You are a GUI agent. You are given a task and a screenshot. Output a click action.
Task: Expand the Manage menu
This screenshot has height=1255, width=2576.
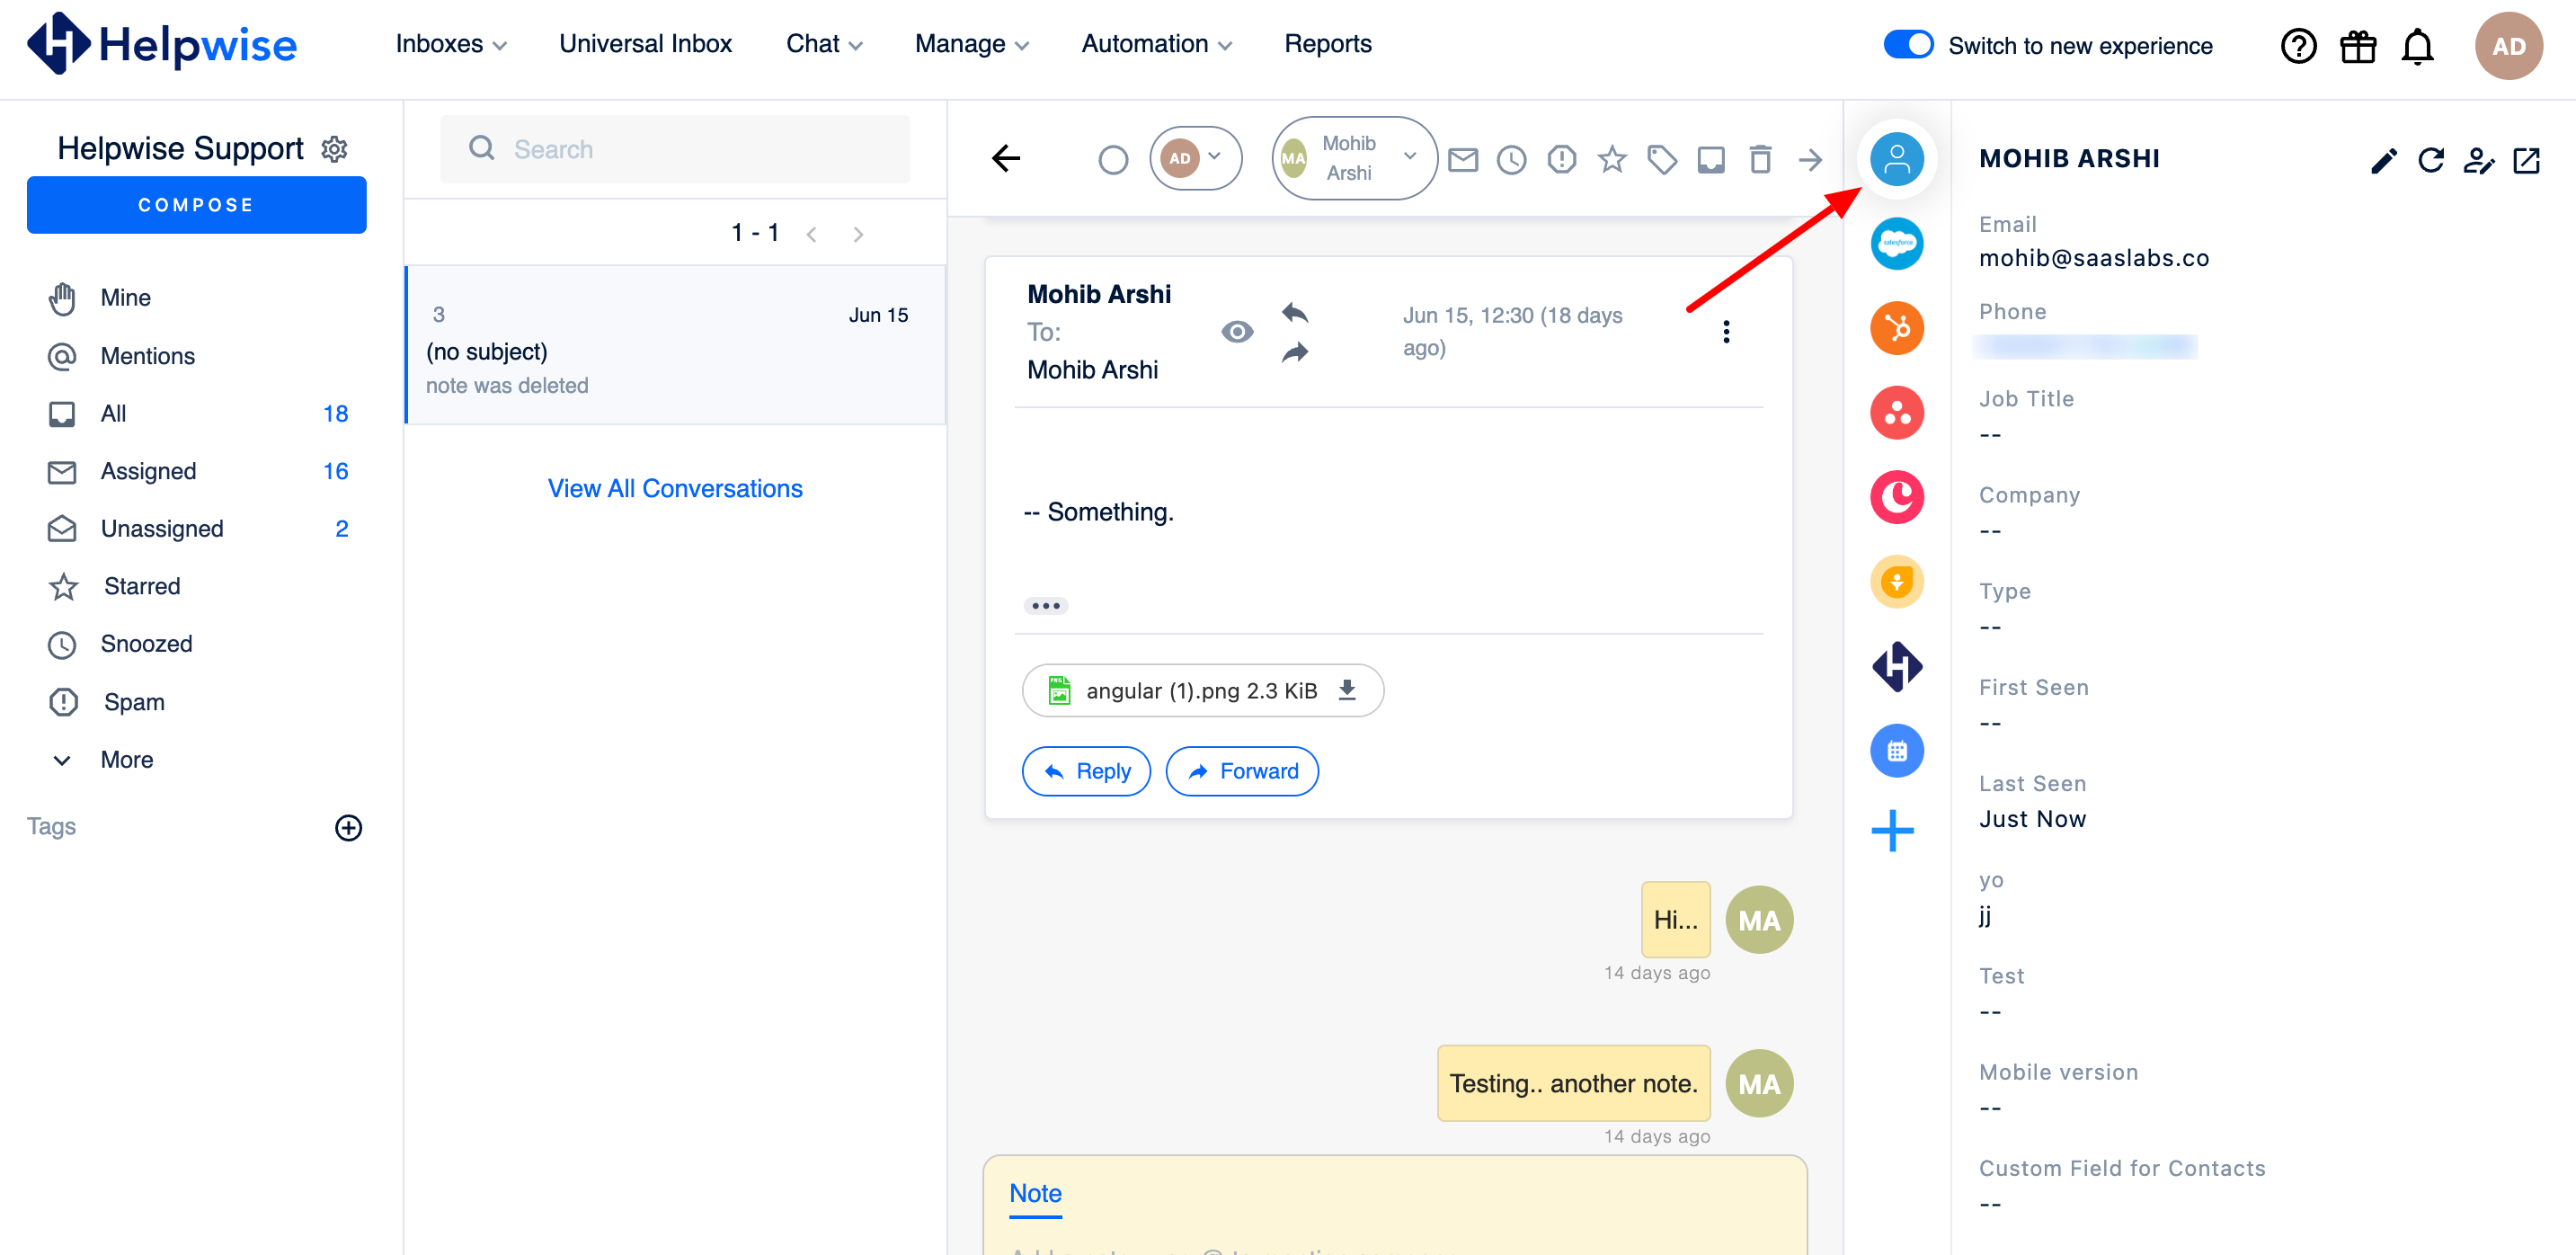[971, 44]
